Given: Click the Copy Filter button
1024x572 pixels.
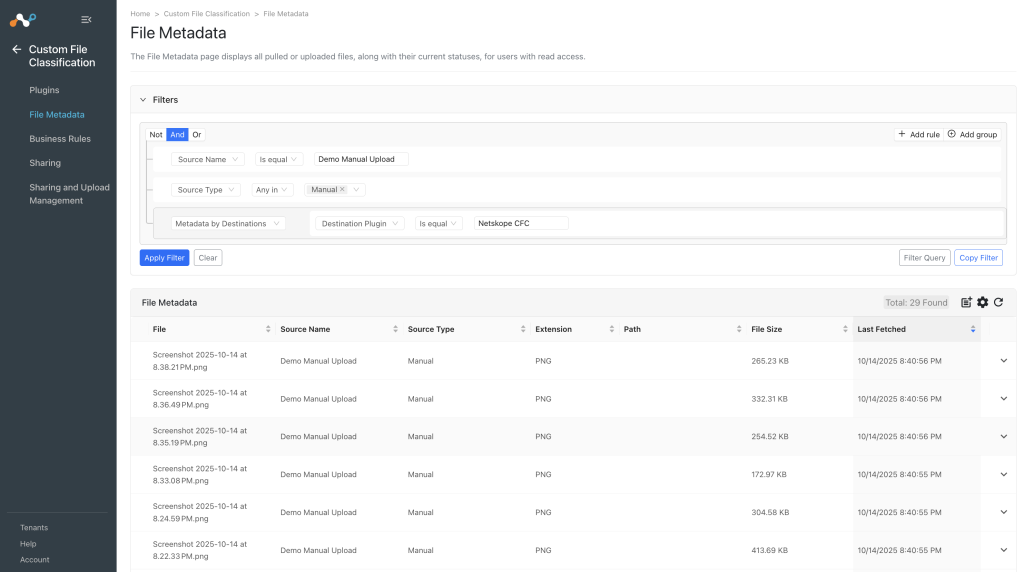Looking at the screenshot, I should (978, 258).
